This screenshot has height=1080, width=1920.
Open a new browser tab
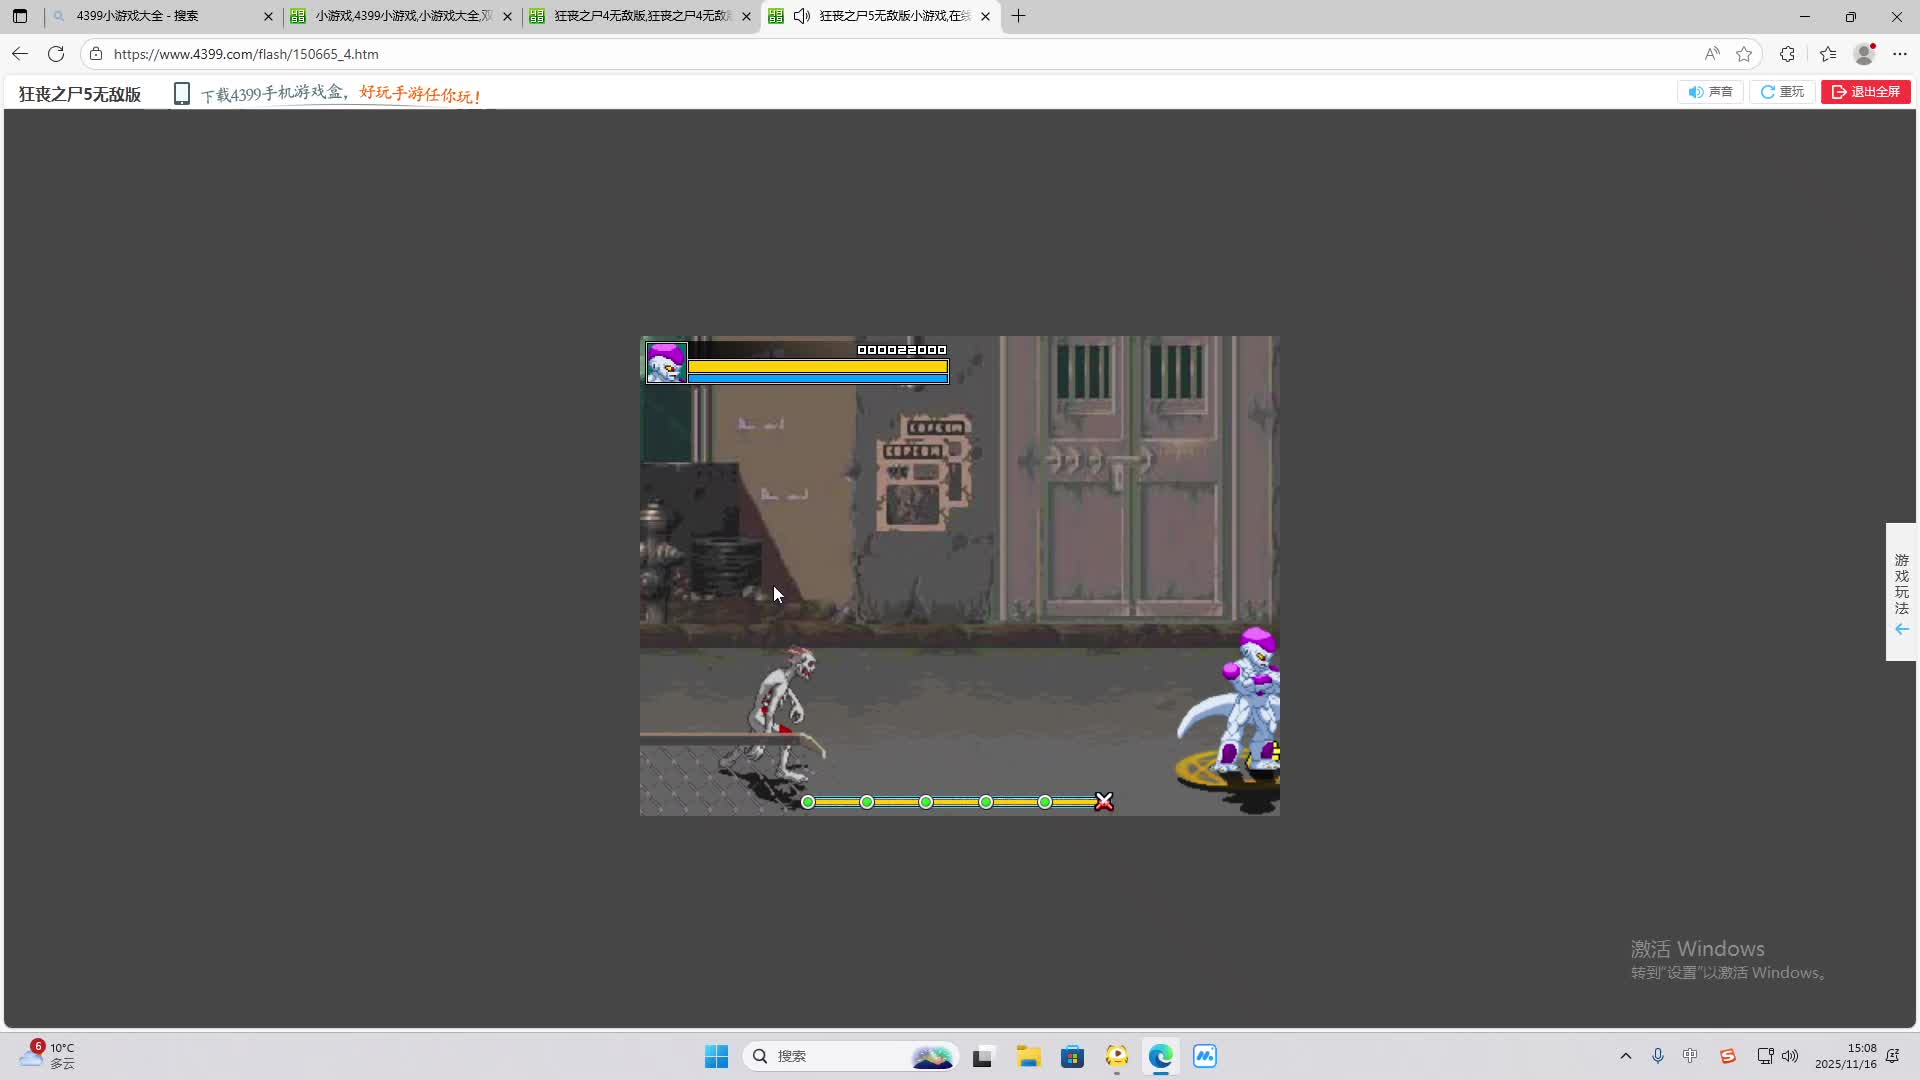tap(1018, 16)
